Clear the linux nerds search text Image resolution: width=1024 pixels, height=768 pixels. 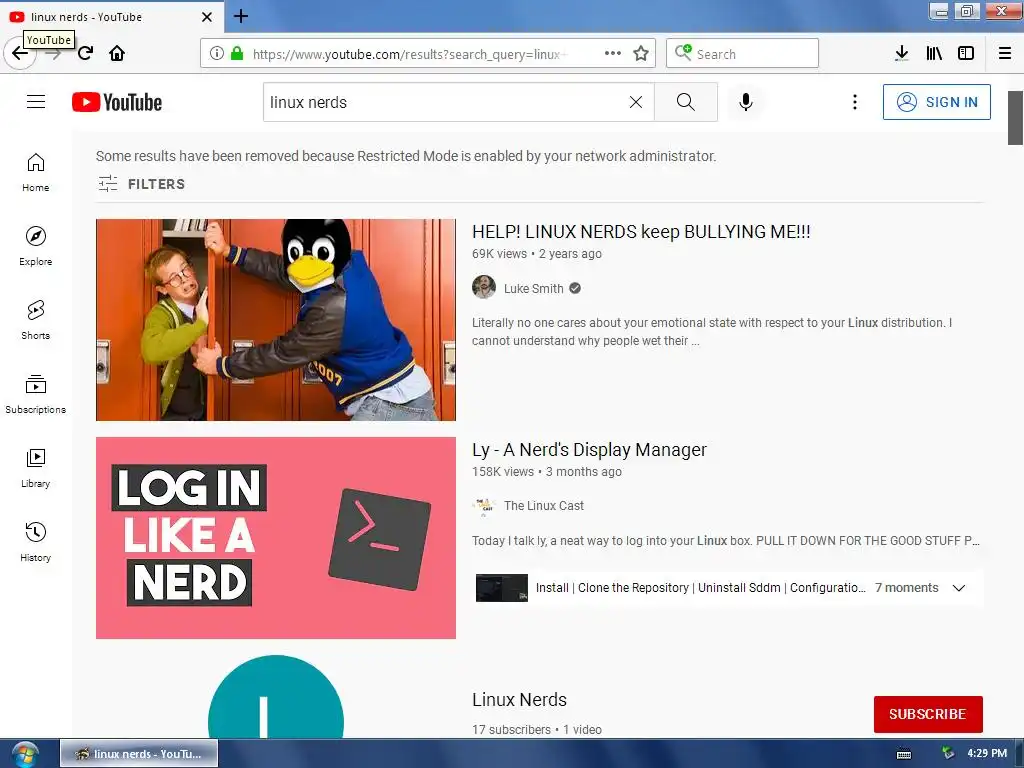tap(635, 102)
